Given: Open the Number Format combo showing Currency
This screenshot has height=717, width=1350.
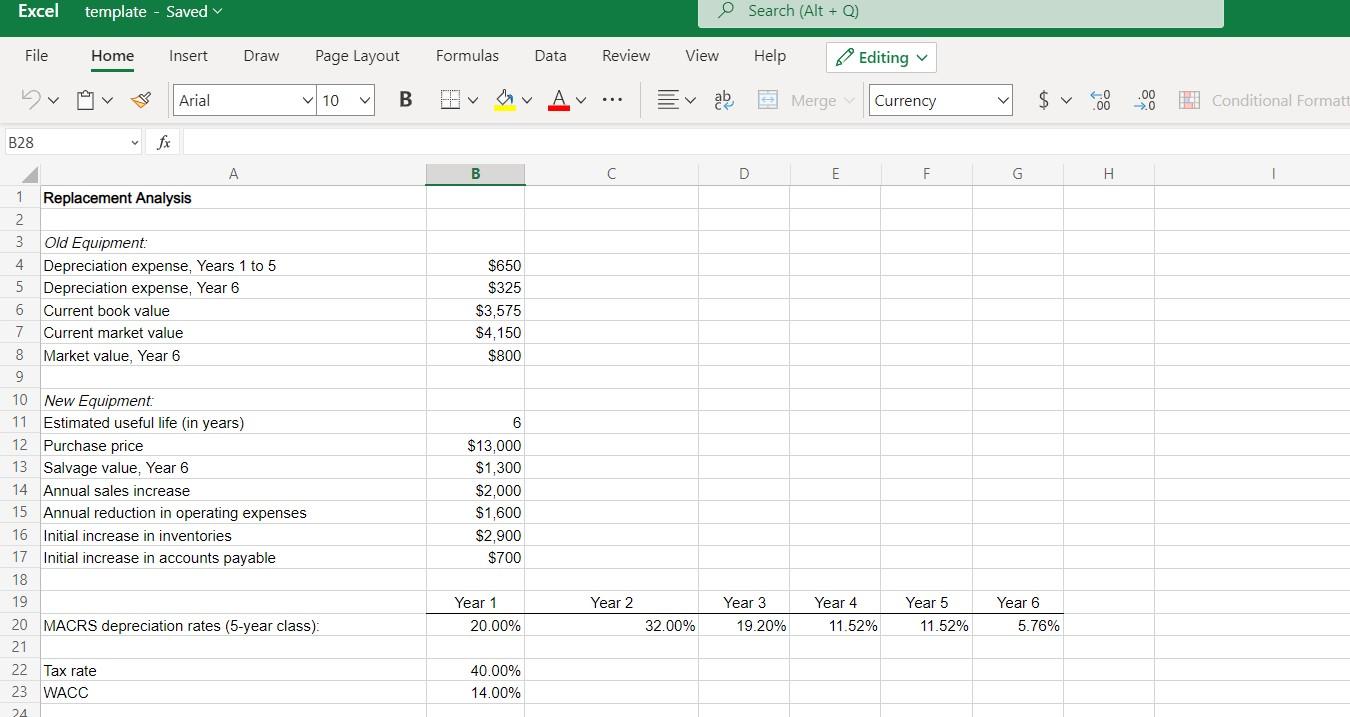Looking at the screenshot, I should pos(940,99).
